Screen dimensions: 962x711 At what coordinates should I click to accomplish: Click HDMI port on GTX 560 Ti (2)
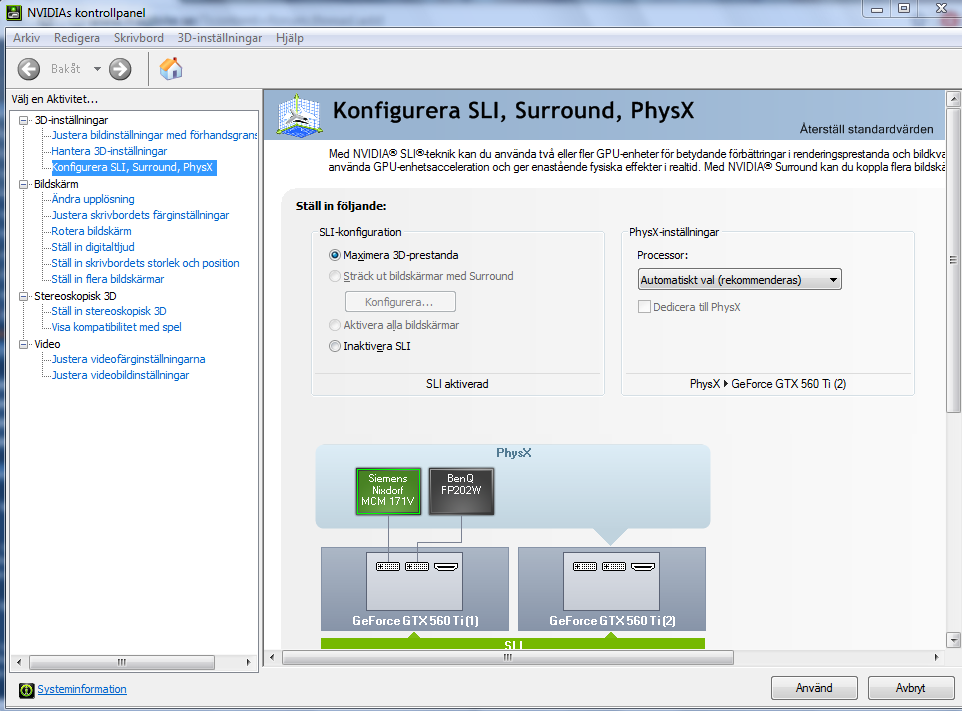643,566
